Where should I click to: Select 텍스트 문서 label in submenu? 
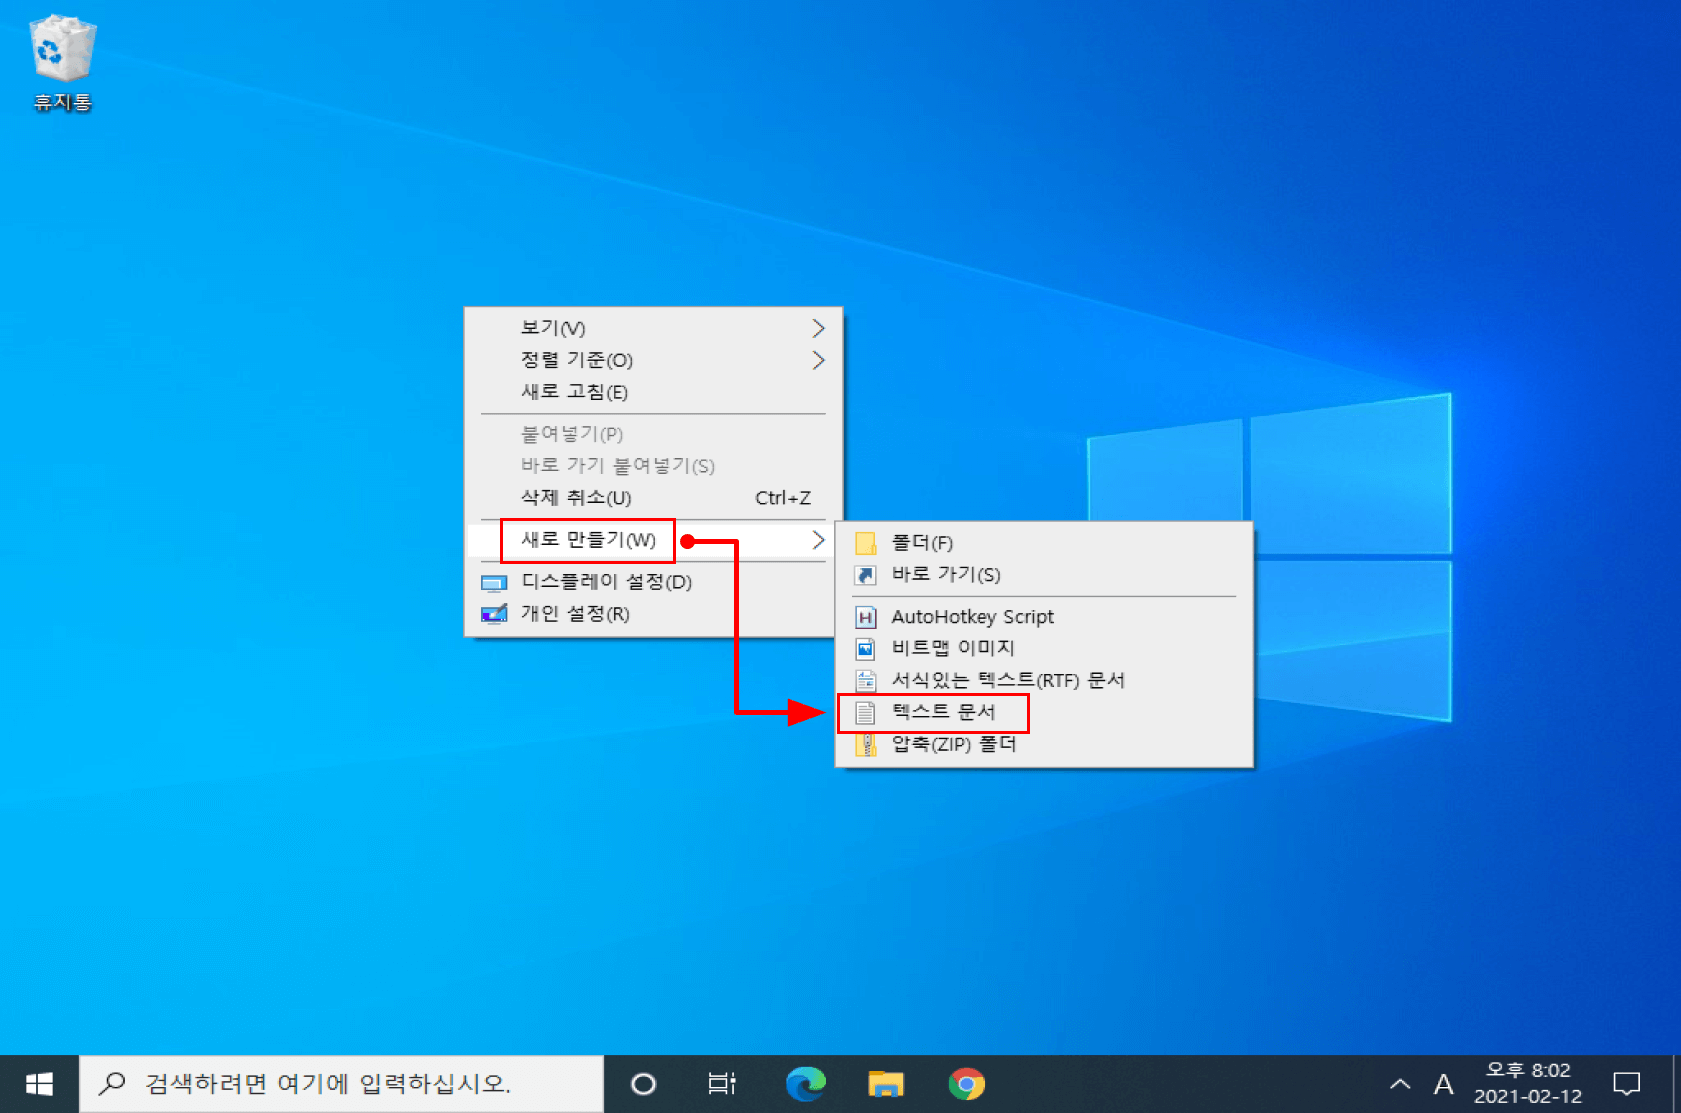pyautogui.click(x=943, y=712)
